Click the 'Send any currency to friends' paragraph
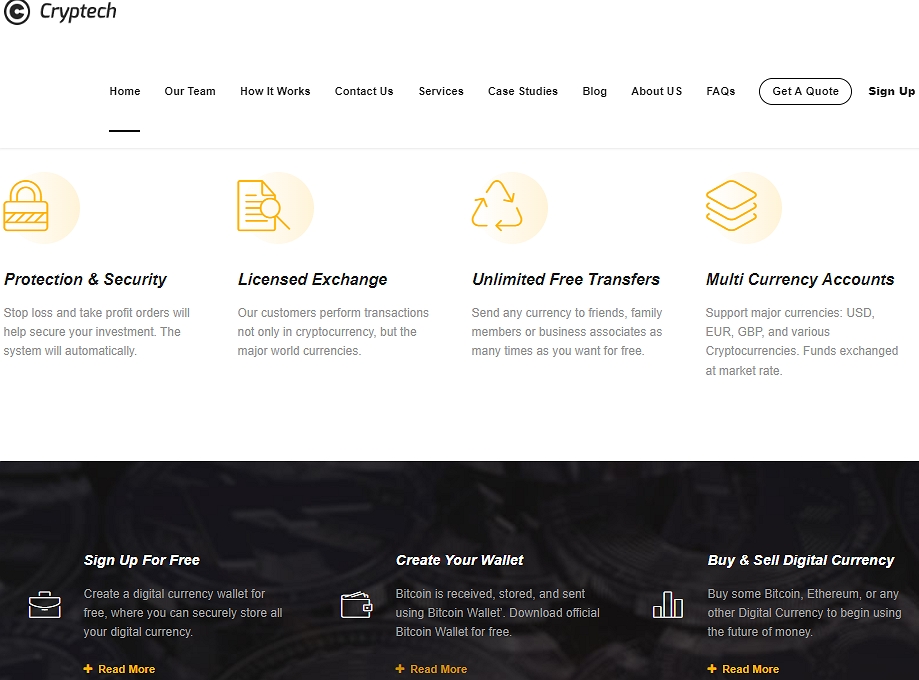The image size is (919, 680). (x=567, y=332)
